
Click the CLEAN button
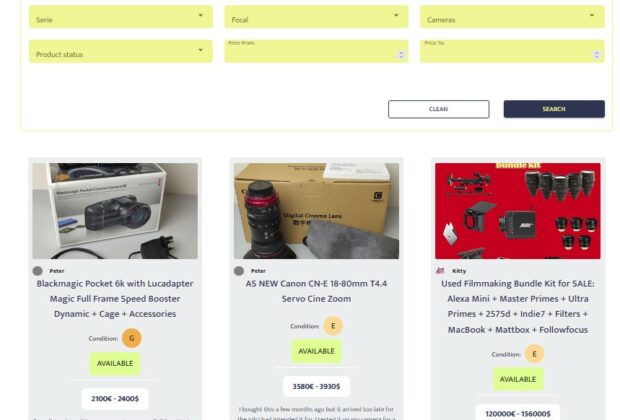pos(439,109)
